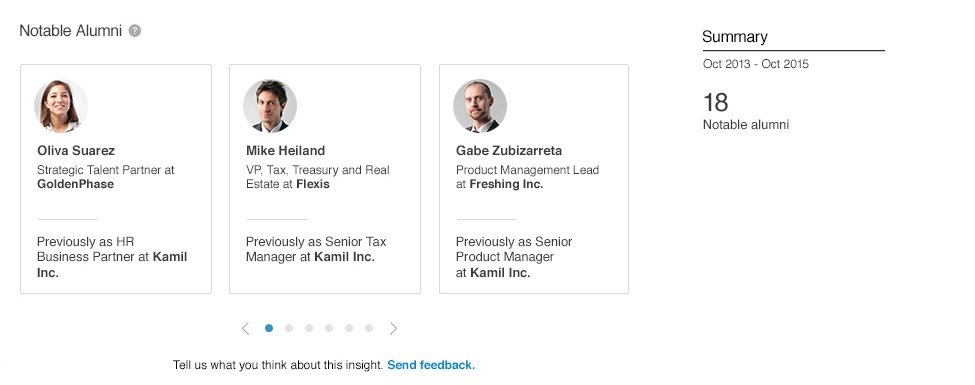The image size is (975, 385).
Task: Select the fifth carousel pagination dot
Action: point(349,328)
